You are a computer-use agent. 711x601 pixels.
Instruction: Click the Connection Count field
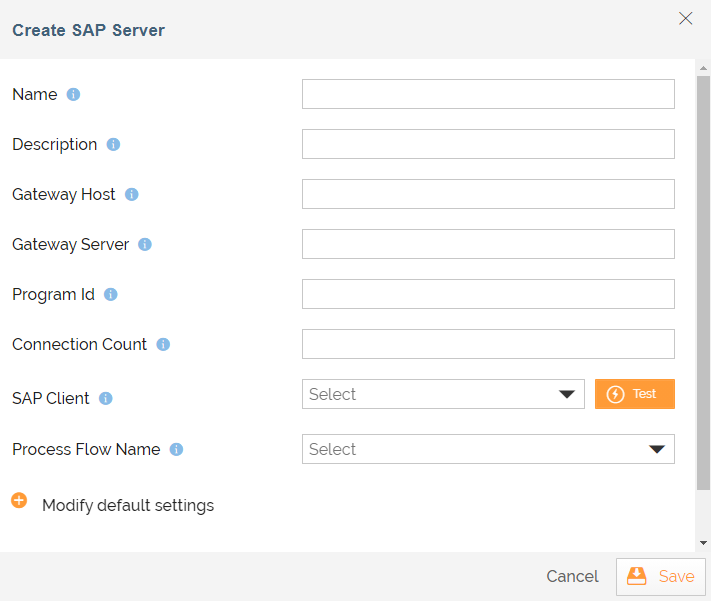[x=488, y=344]
